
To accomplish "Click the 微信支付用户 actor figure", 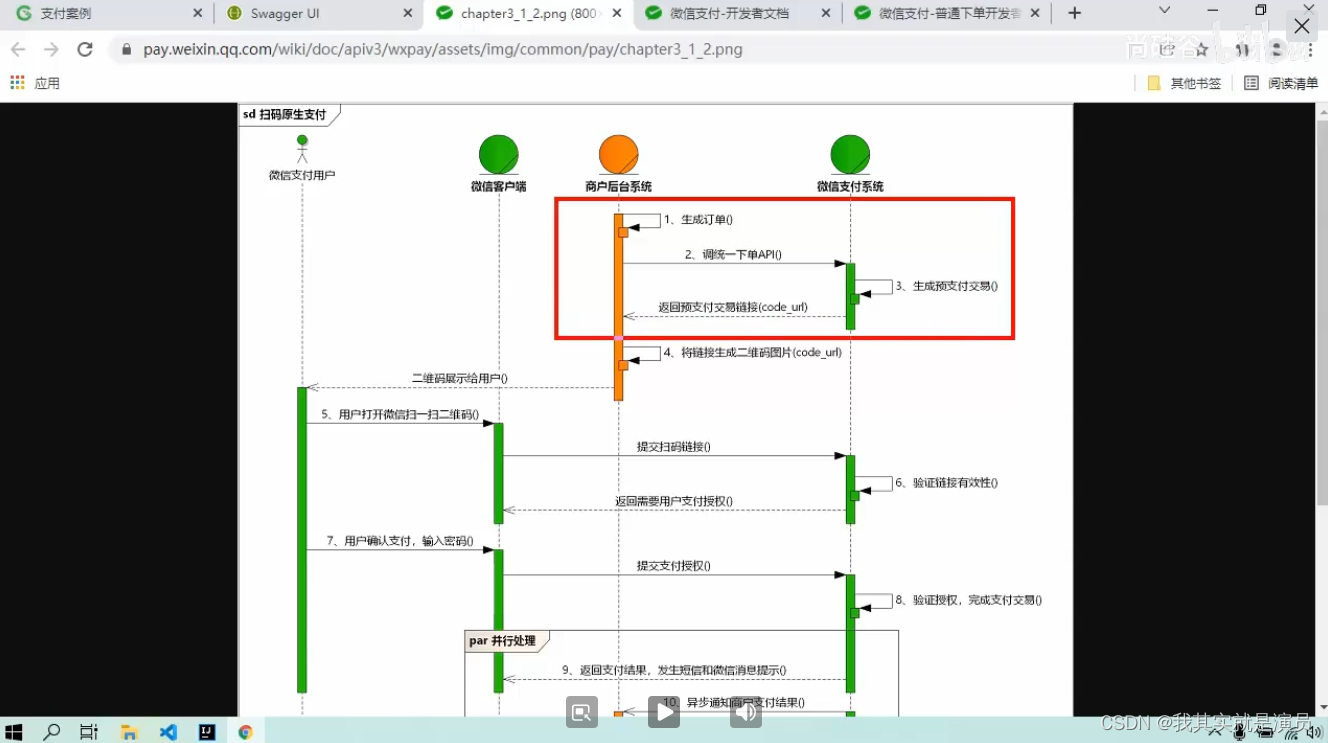I will click(302, 149).
